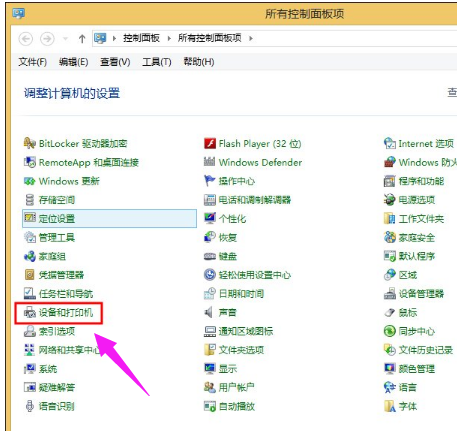The height and width of the screenshot is (431, 457).
Task: Click the up arrow navigation button
Action: tap(82, 39)
